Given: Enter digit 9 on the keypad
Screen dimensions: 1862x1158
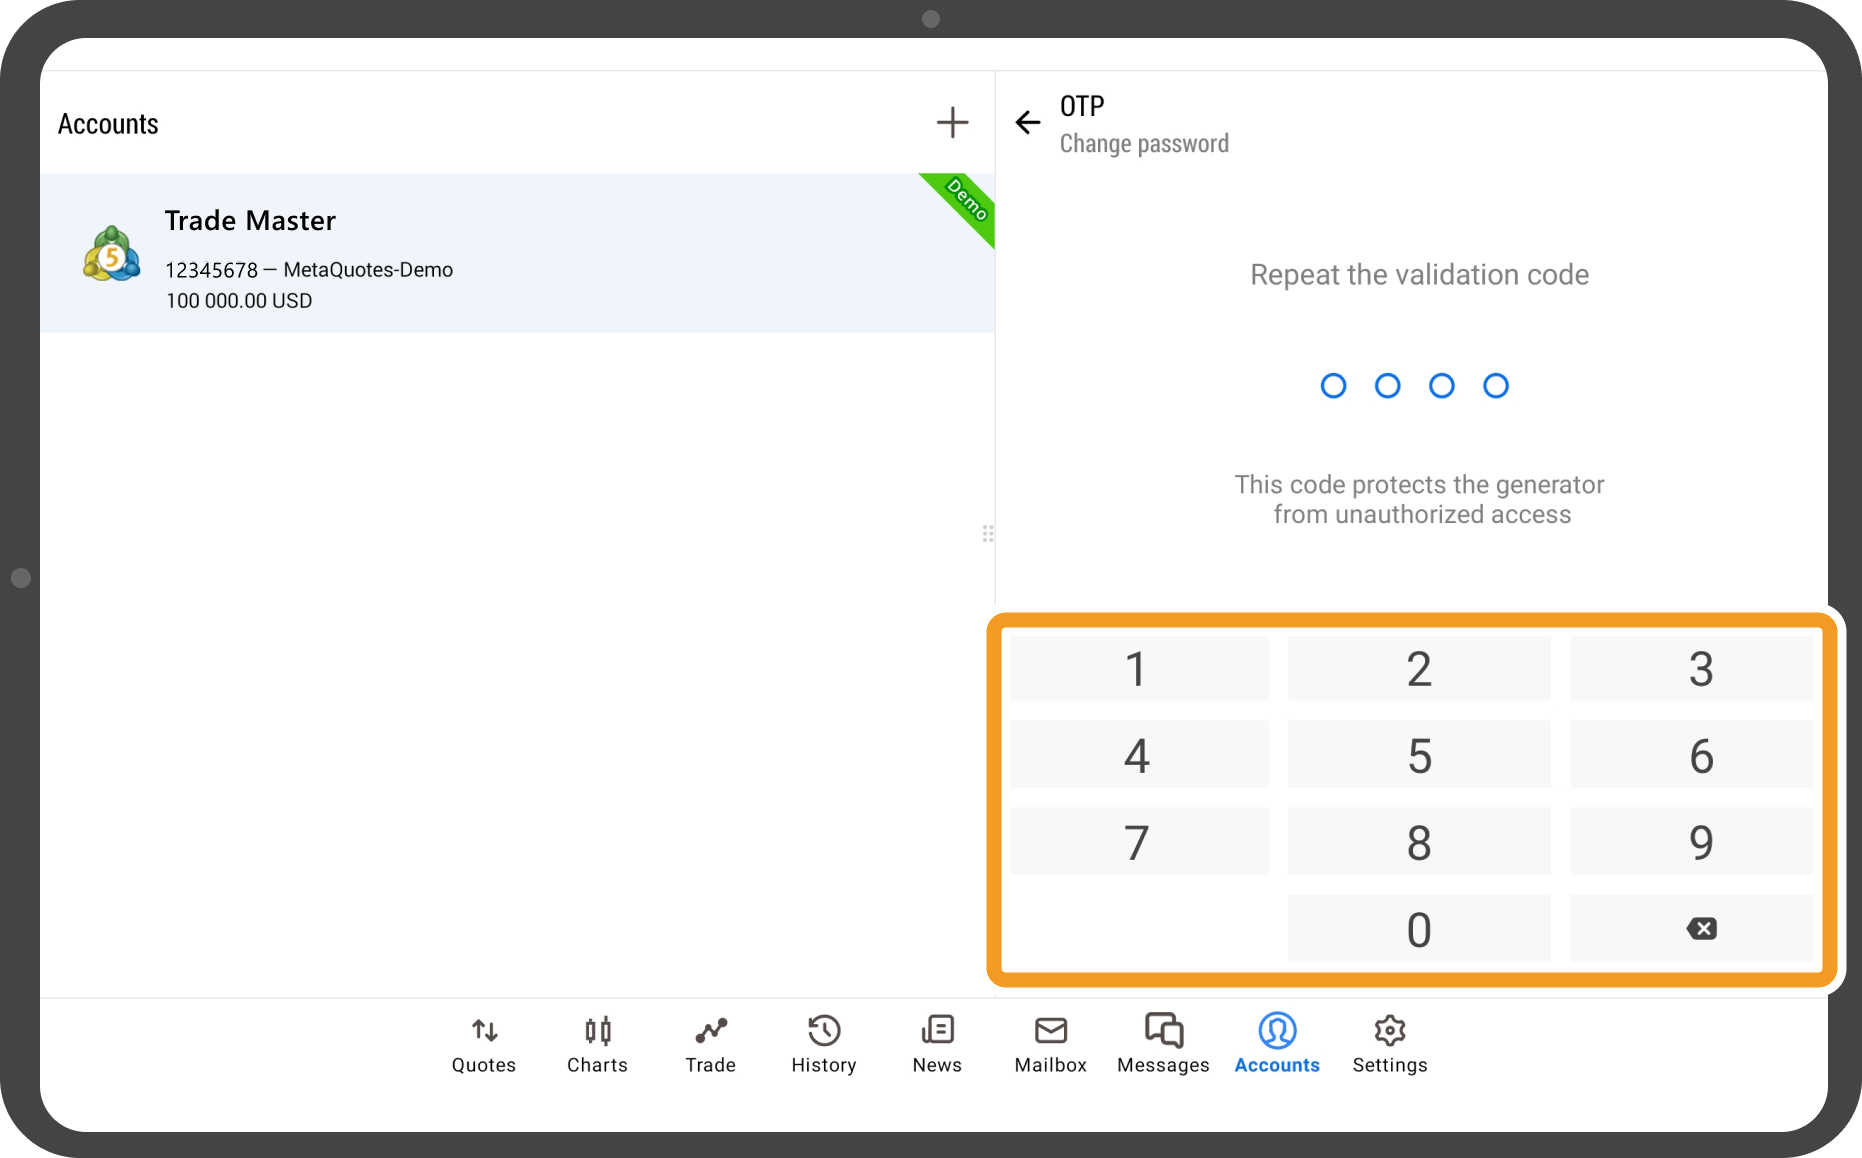Looking at the screenshot, I should coord(1700,842).
